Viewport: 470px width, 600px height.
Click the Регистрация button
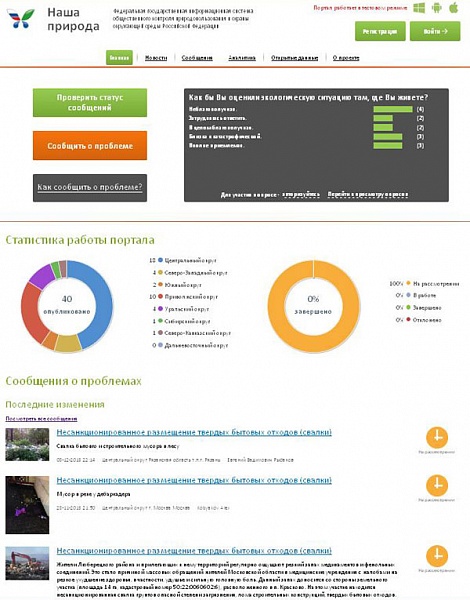point(380,31)
